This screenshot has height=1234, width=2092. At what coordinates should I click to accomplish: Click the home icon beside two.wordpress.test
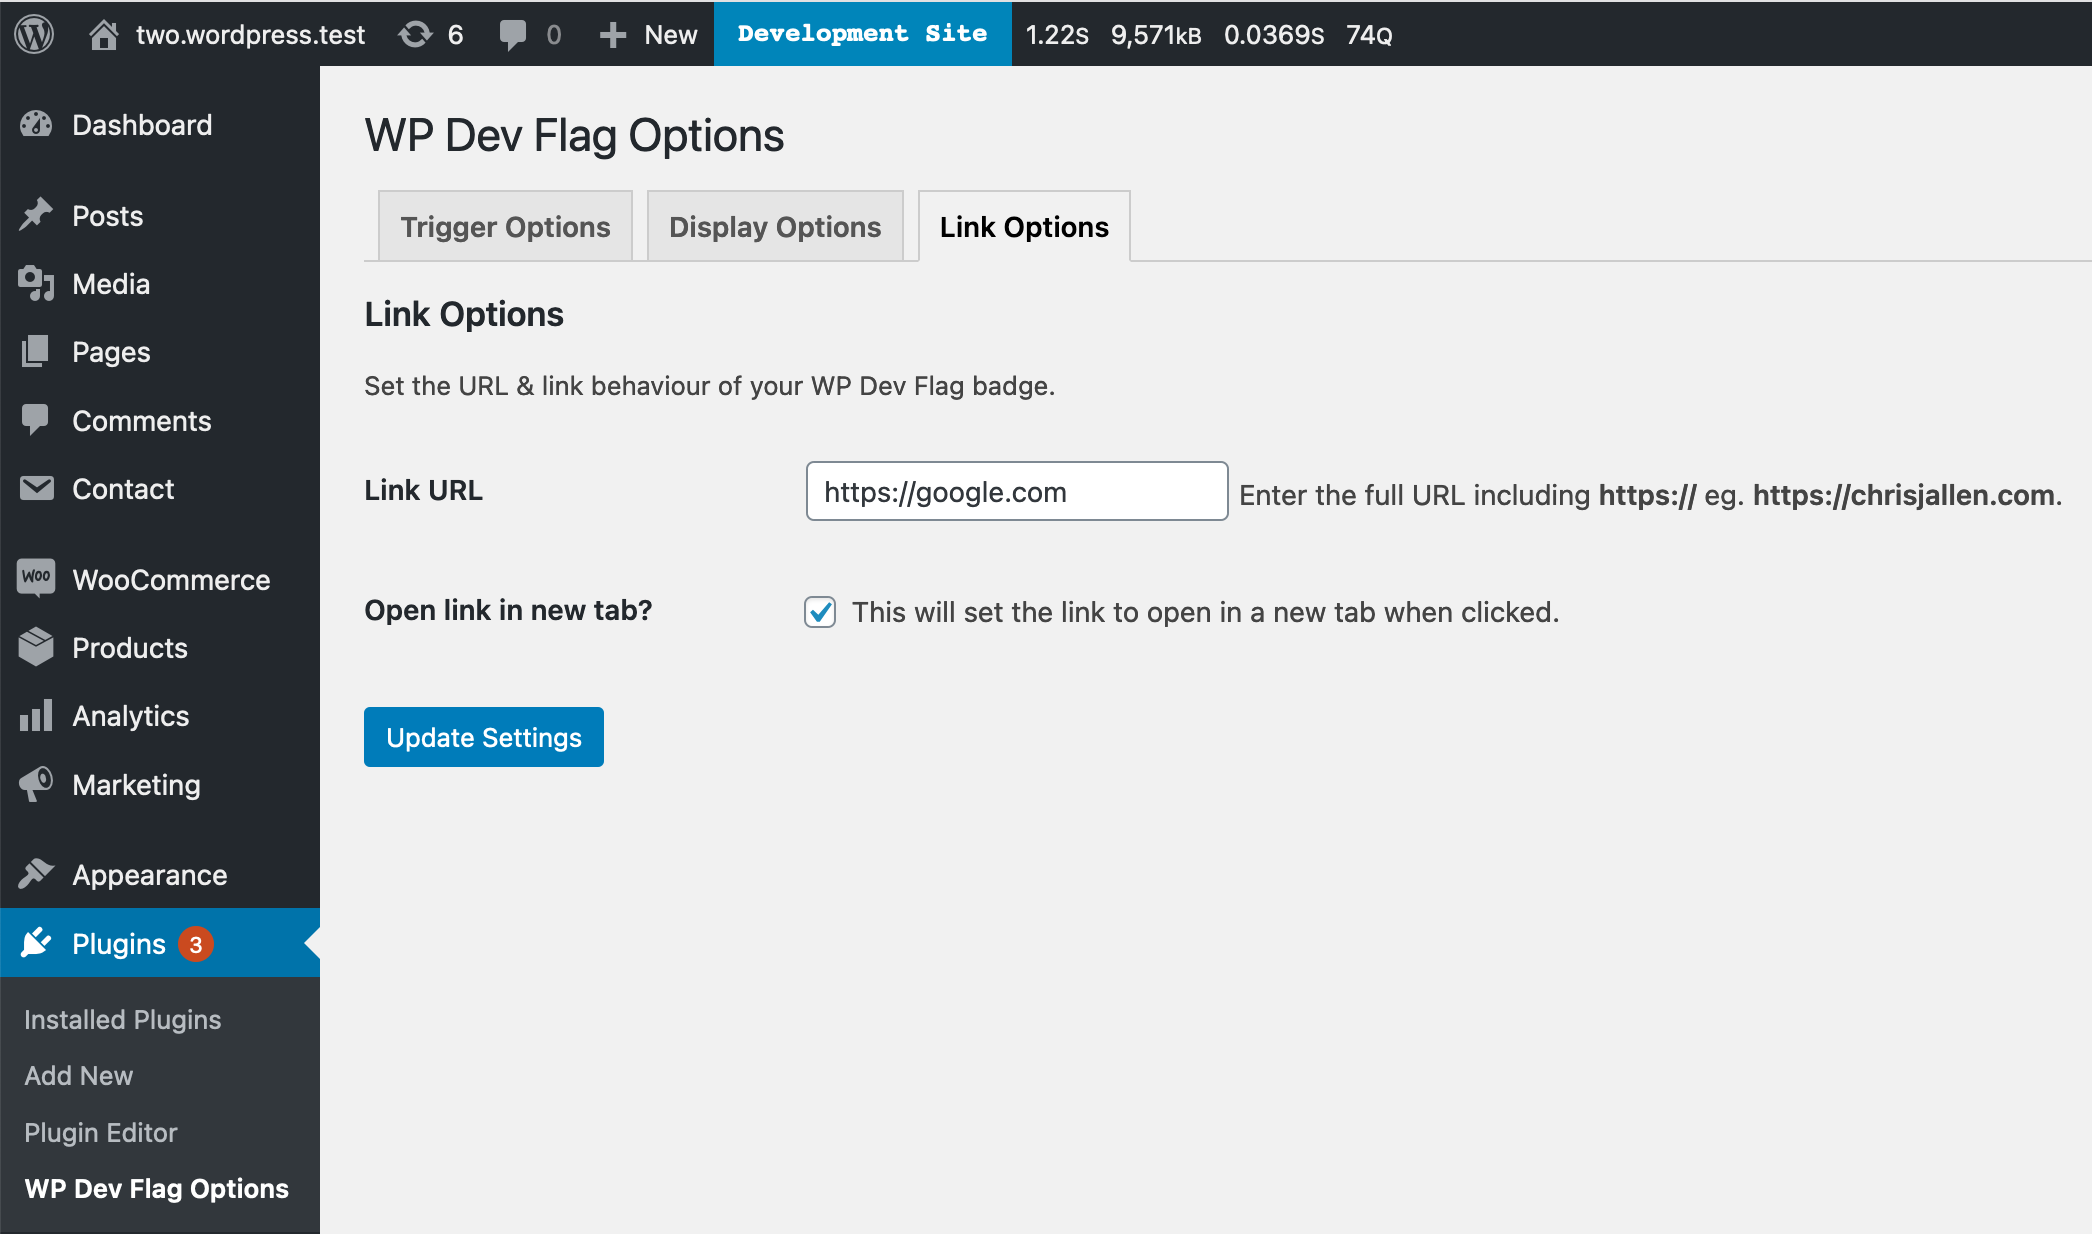pyautogui.click(x=103, y=34)
